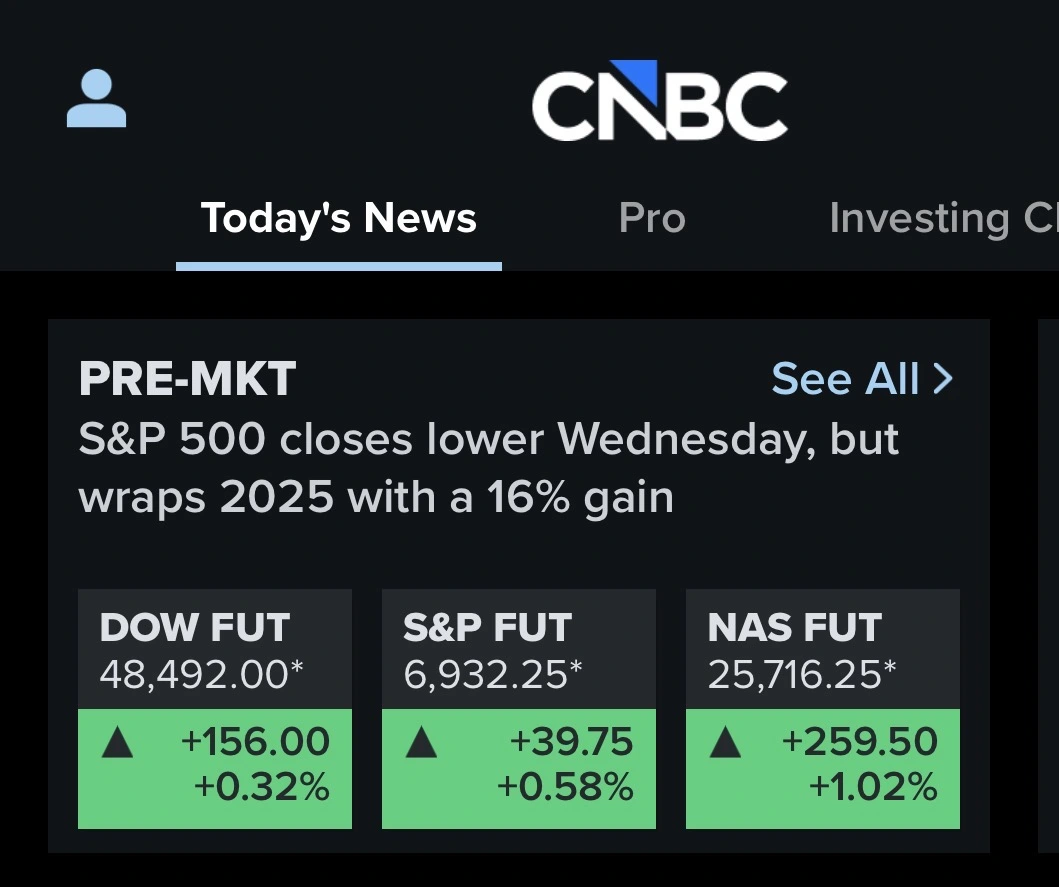Tap the green +156.00 Dow change box

215,767
